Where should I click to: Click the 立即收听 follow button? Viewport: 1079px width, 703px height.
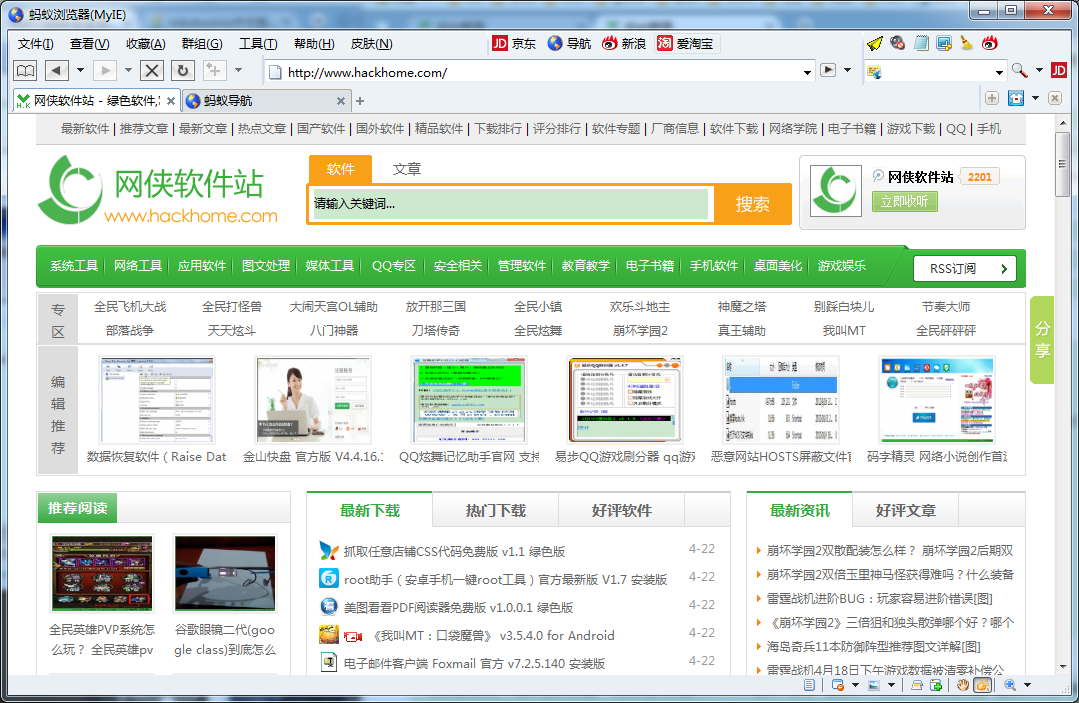pyautogui.click(x=904, y=201)
